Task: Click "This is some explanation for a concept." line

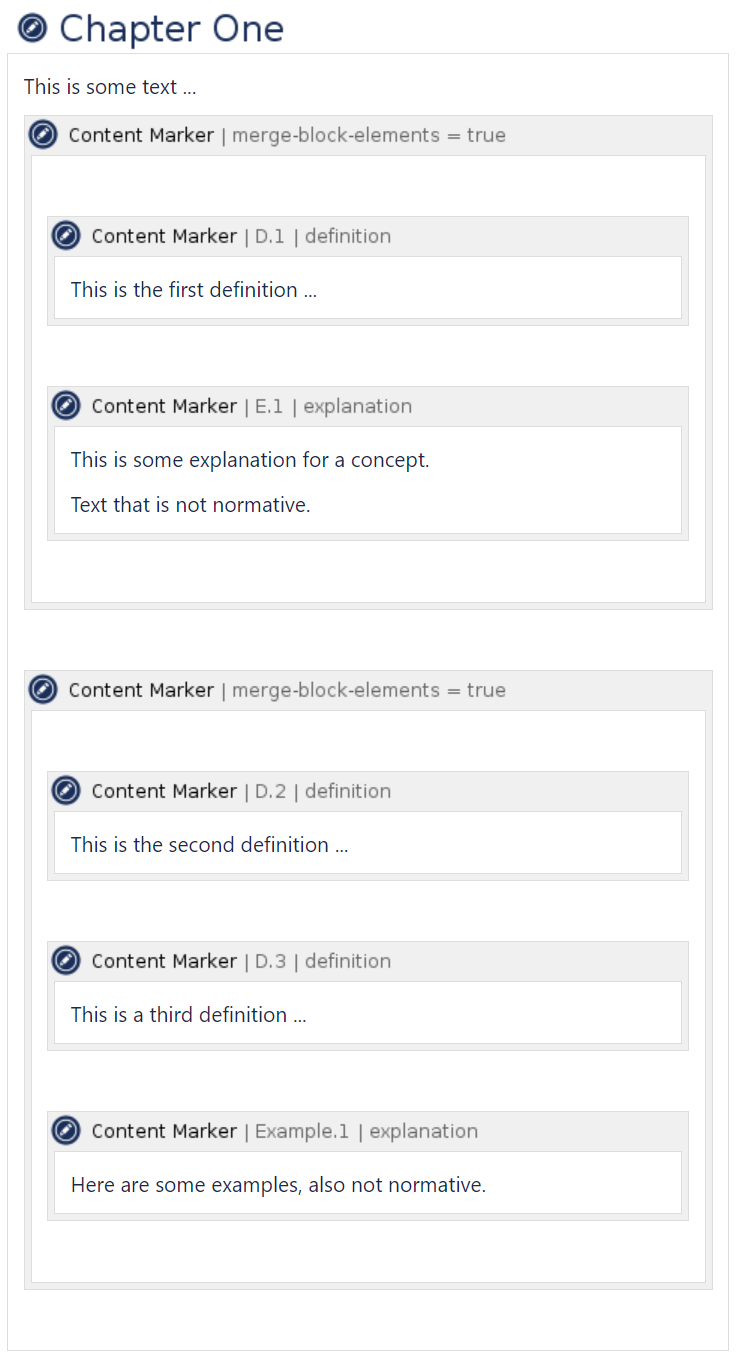Action: (x=249, y=460)
